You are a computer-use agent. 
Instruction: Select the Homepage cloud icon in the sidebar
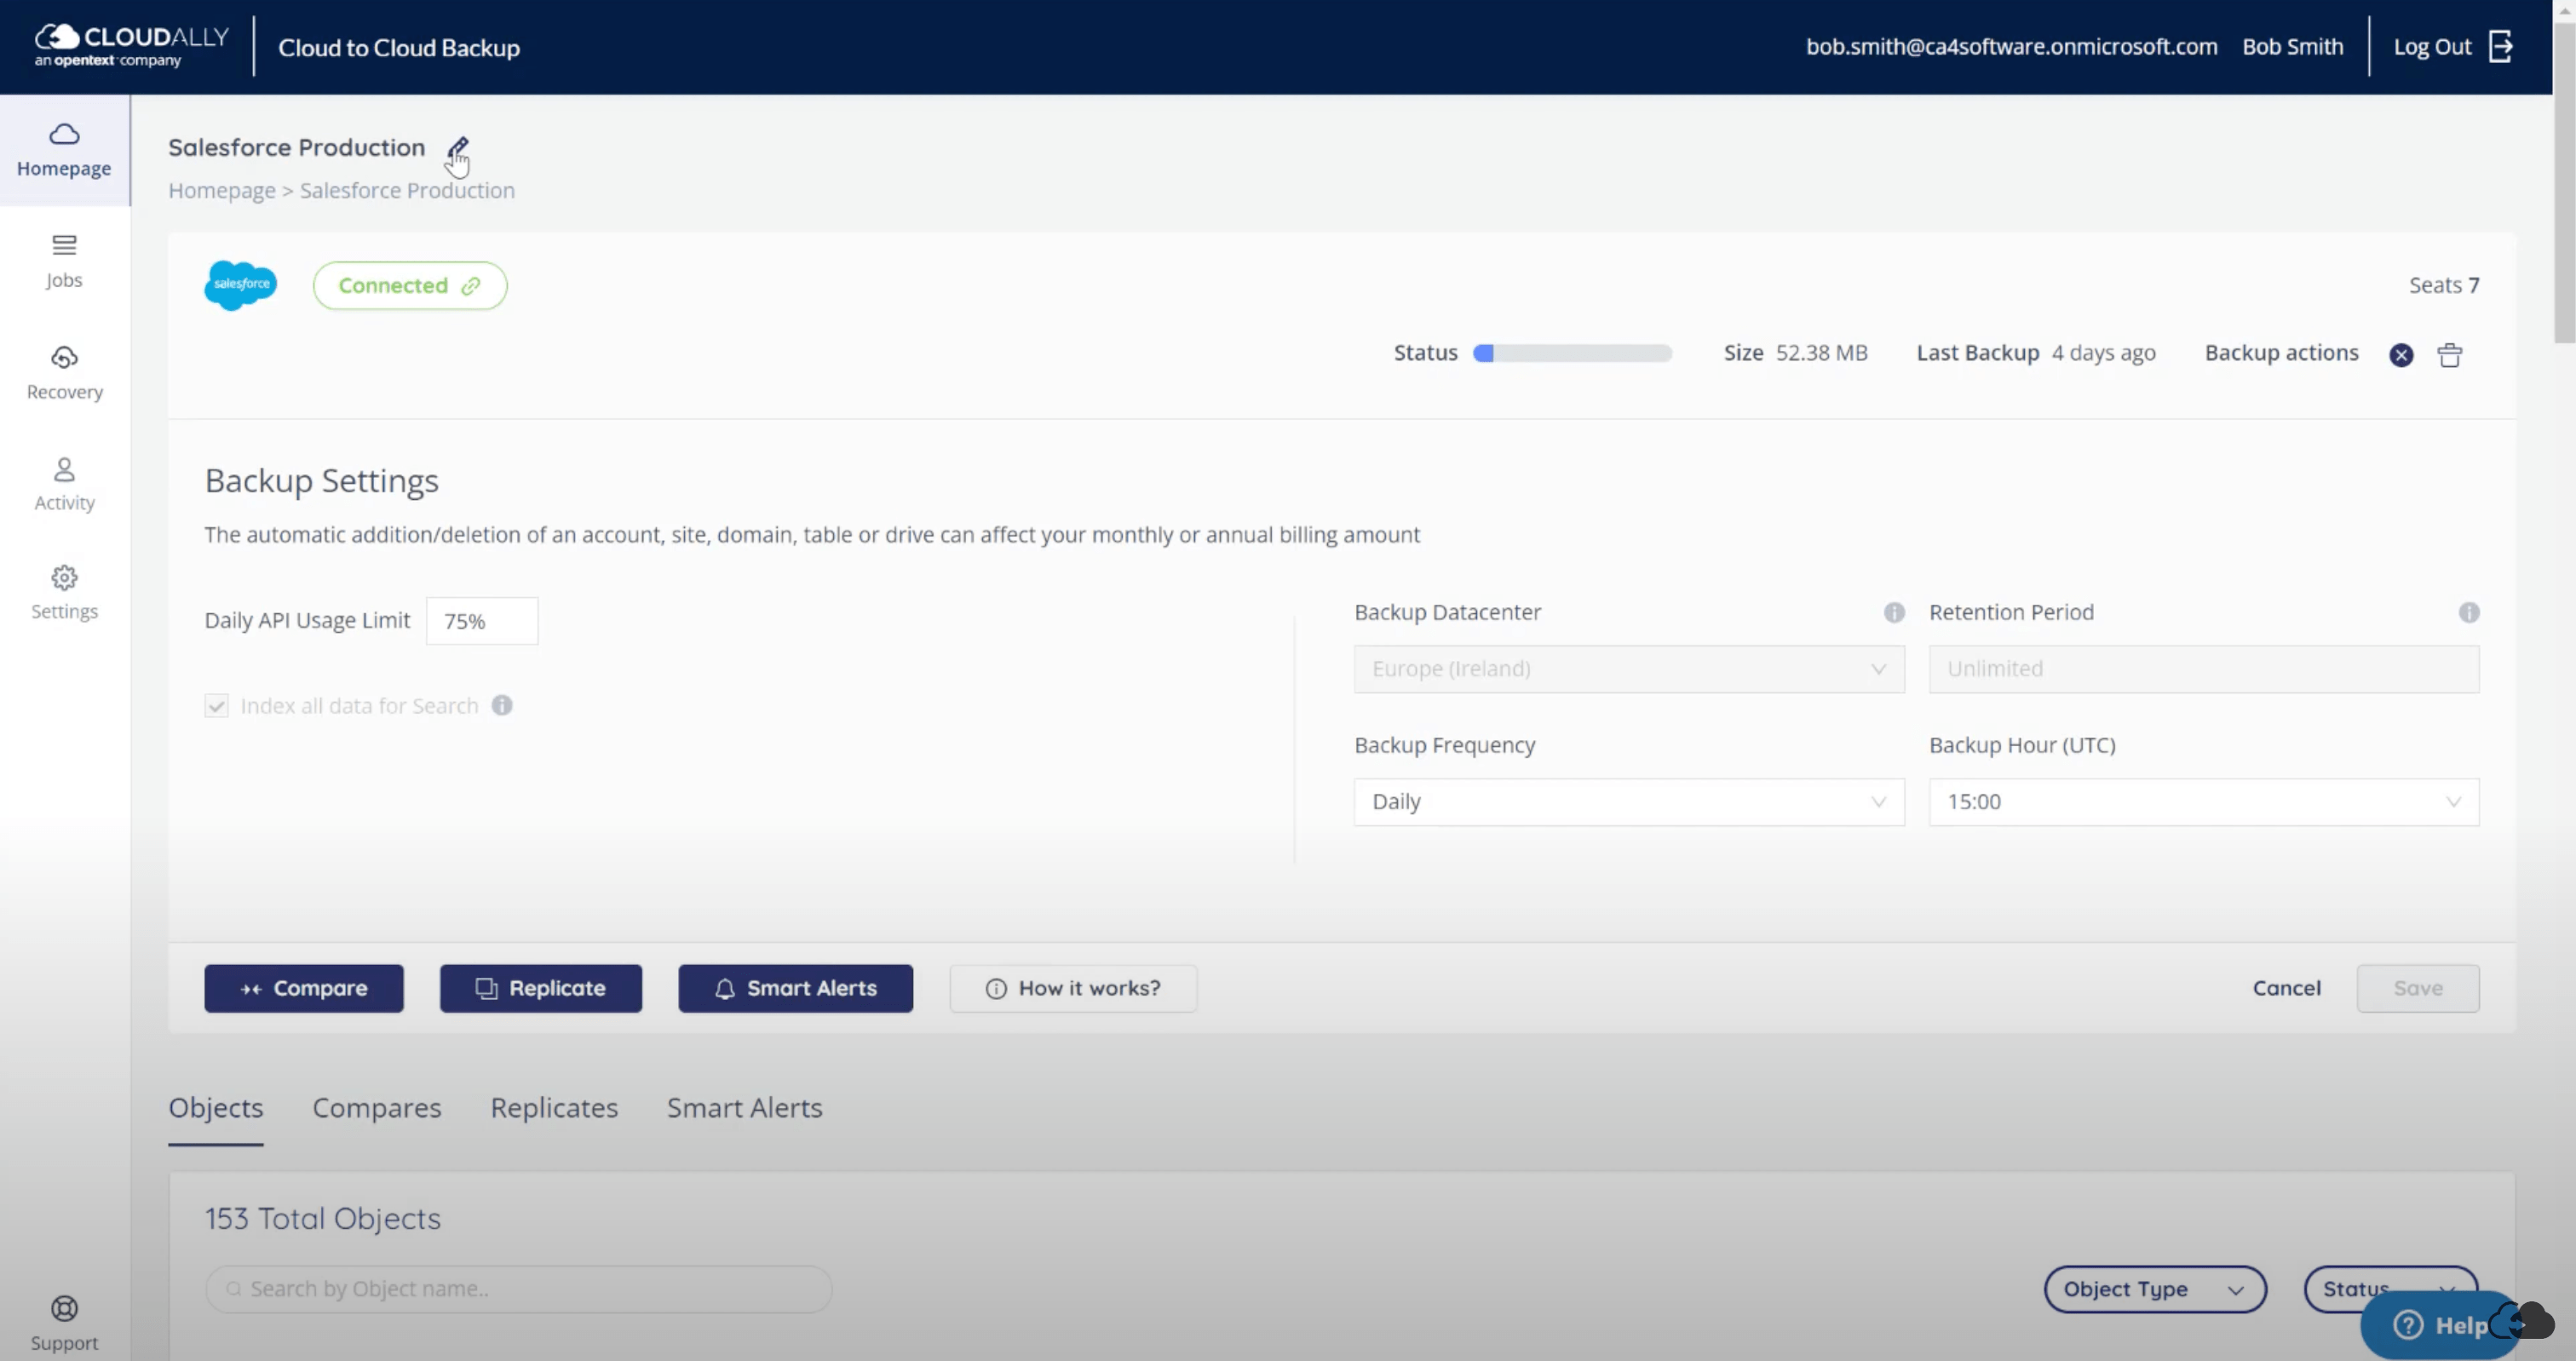click(x=64, y=134)
